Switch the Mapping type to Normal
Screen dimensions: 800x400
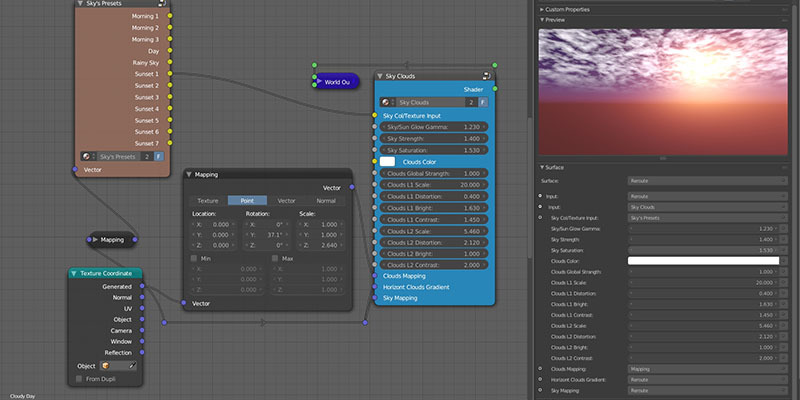coord(326,201)
